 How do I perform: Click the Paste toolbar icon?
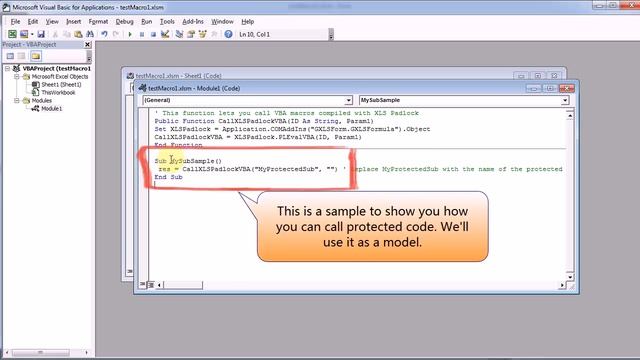[x=78, y=34]
